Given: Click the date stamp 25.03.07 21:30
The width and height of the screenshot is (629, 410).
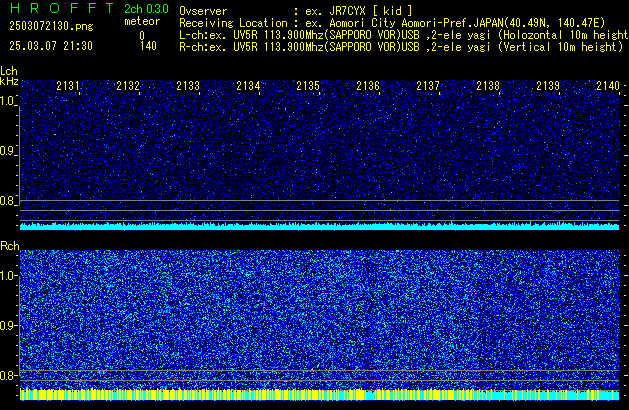Looking at the screenshot, I should pos(51,46).
